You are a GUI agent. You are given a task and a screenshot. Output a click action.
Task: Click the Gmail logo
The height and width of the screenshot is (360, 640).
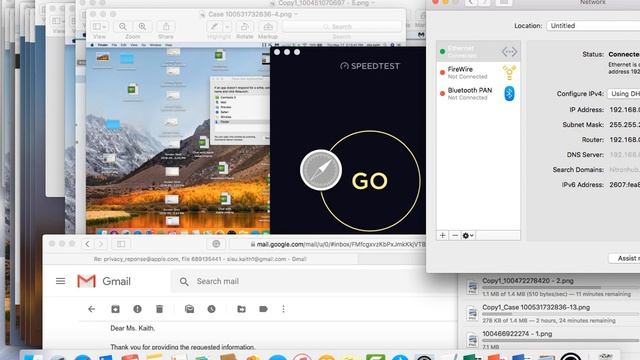[104, 281]
